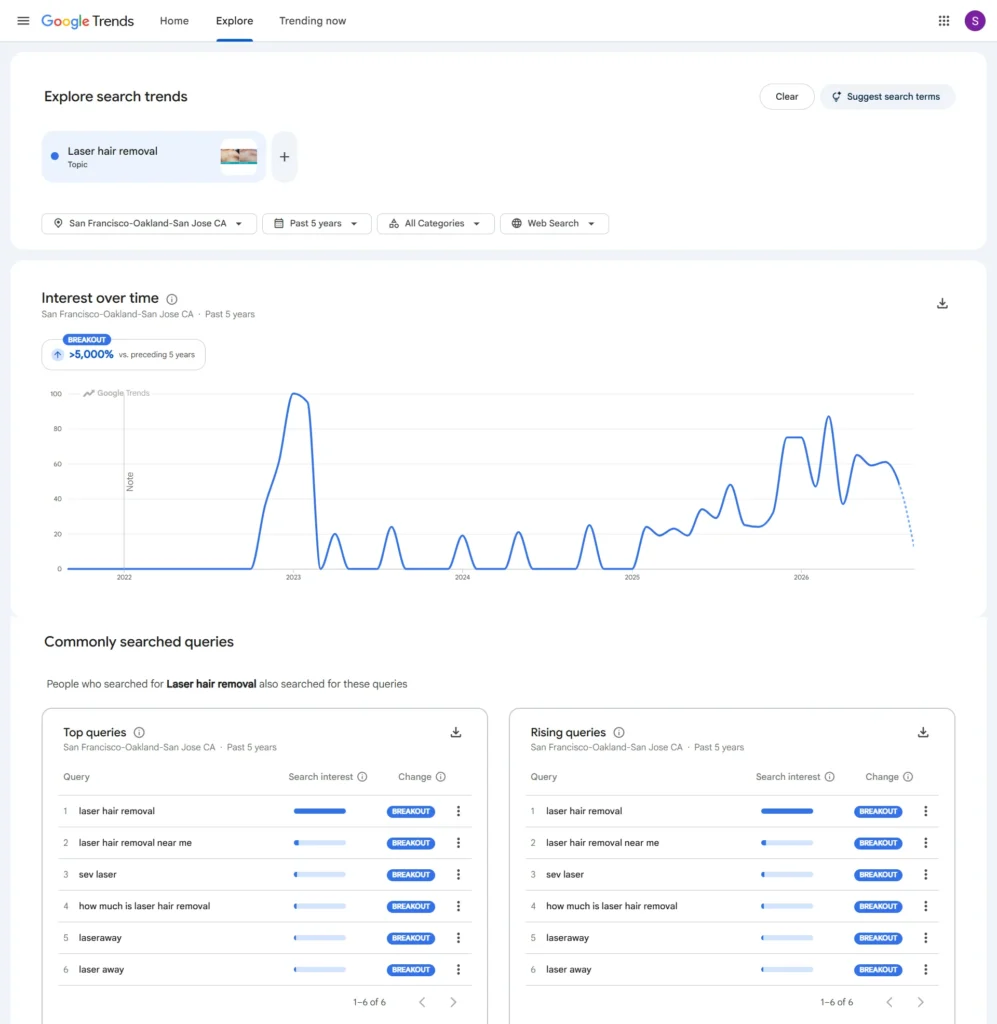Click the 2023 peak on the chart line
The image size is (997, 1024).
point(294,394)
